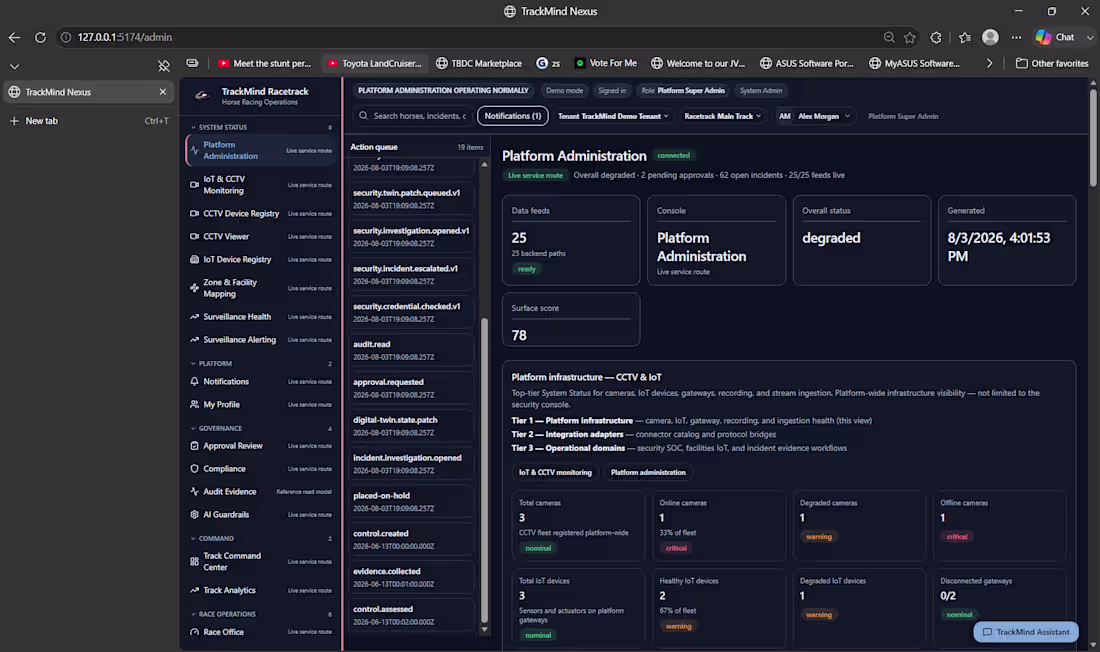
Task: Click the search magnifier icon
Action: pyautogui.click(x=363, y=116)
